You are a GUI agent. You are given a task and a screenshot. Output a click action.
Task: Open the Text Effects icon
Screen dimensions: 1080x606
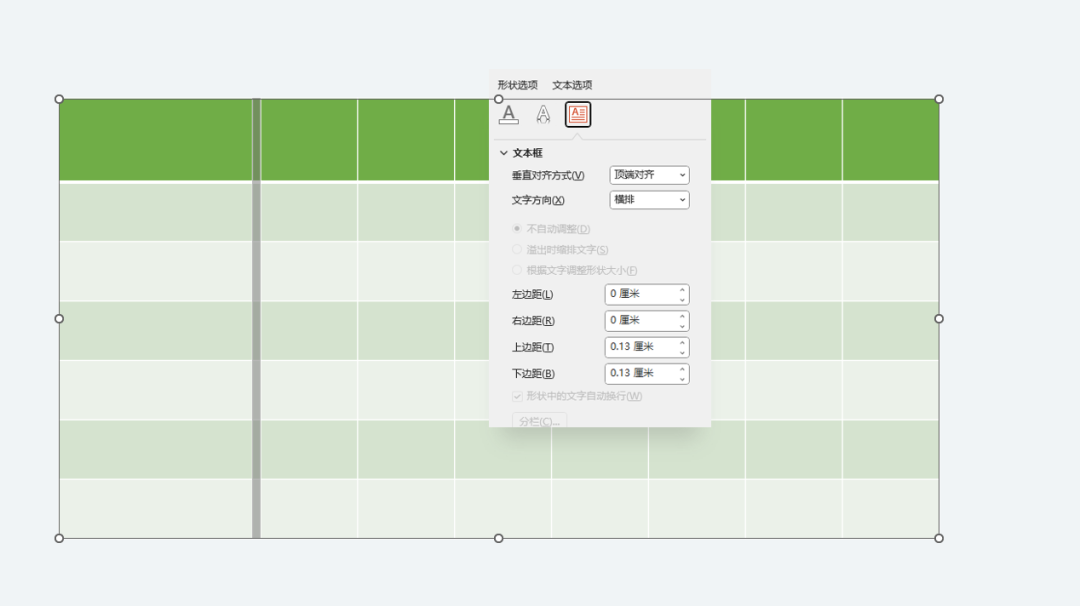coord(543,114)
